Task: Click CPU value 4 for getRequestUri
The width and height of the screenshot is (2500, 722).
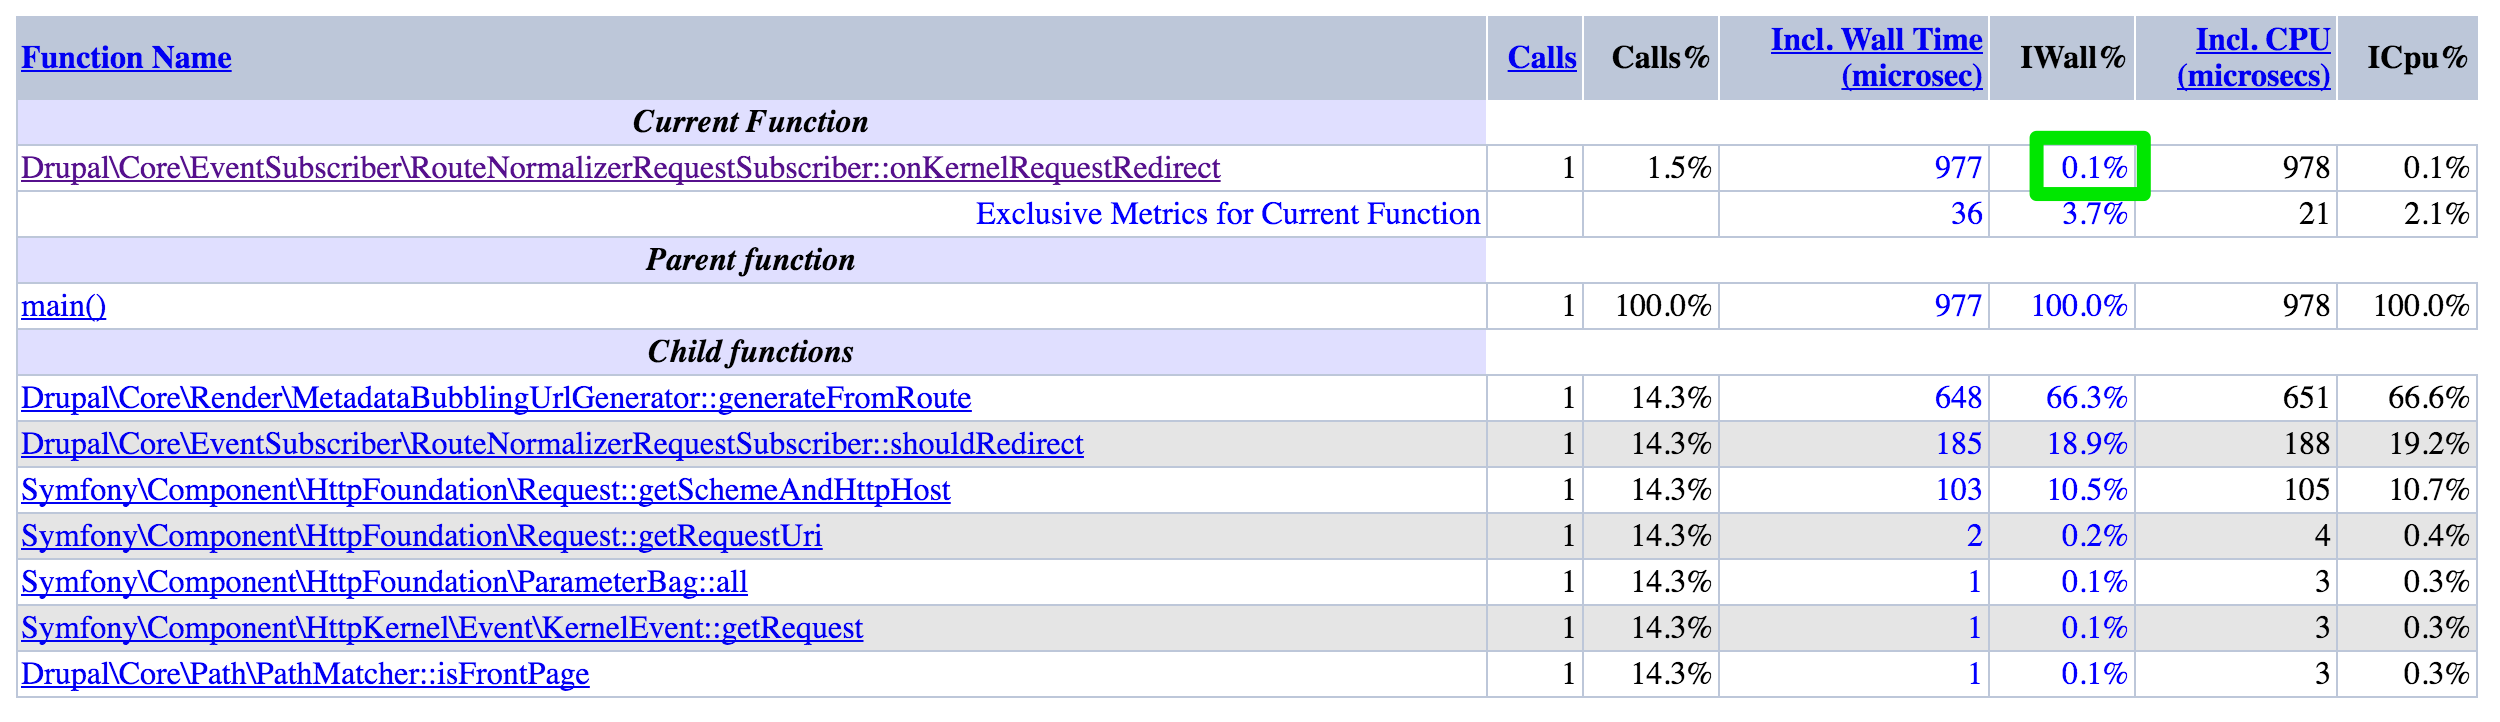Action: pyautogui.click(x=2322, y=536)
